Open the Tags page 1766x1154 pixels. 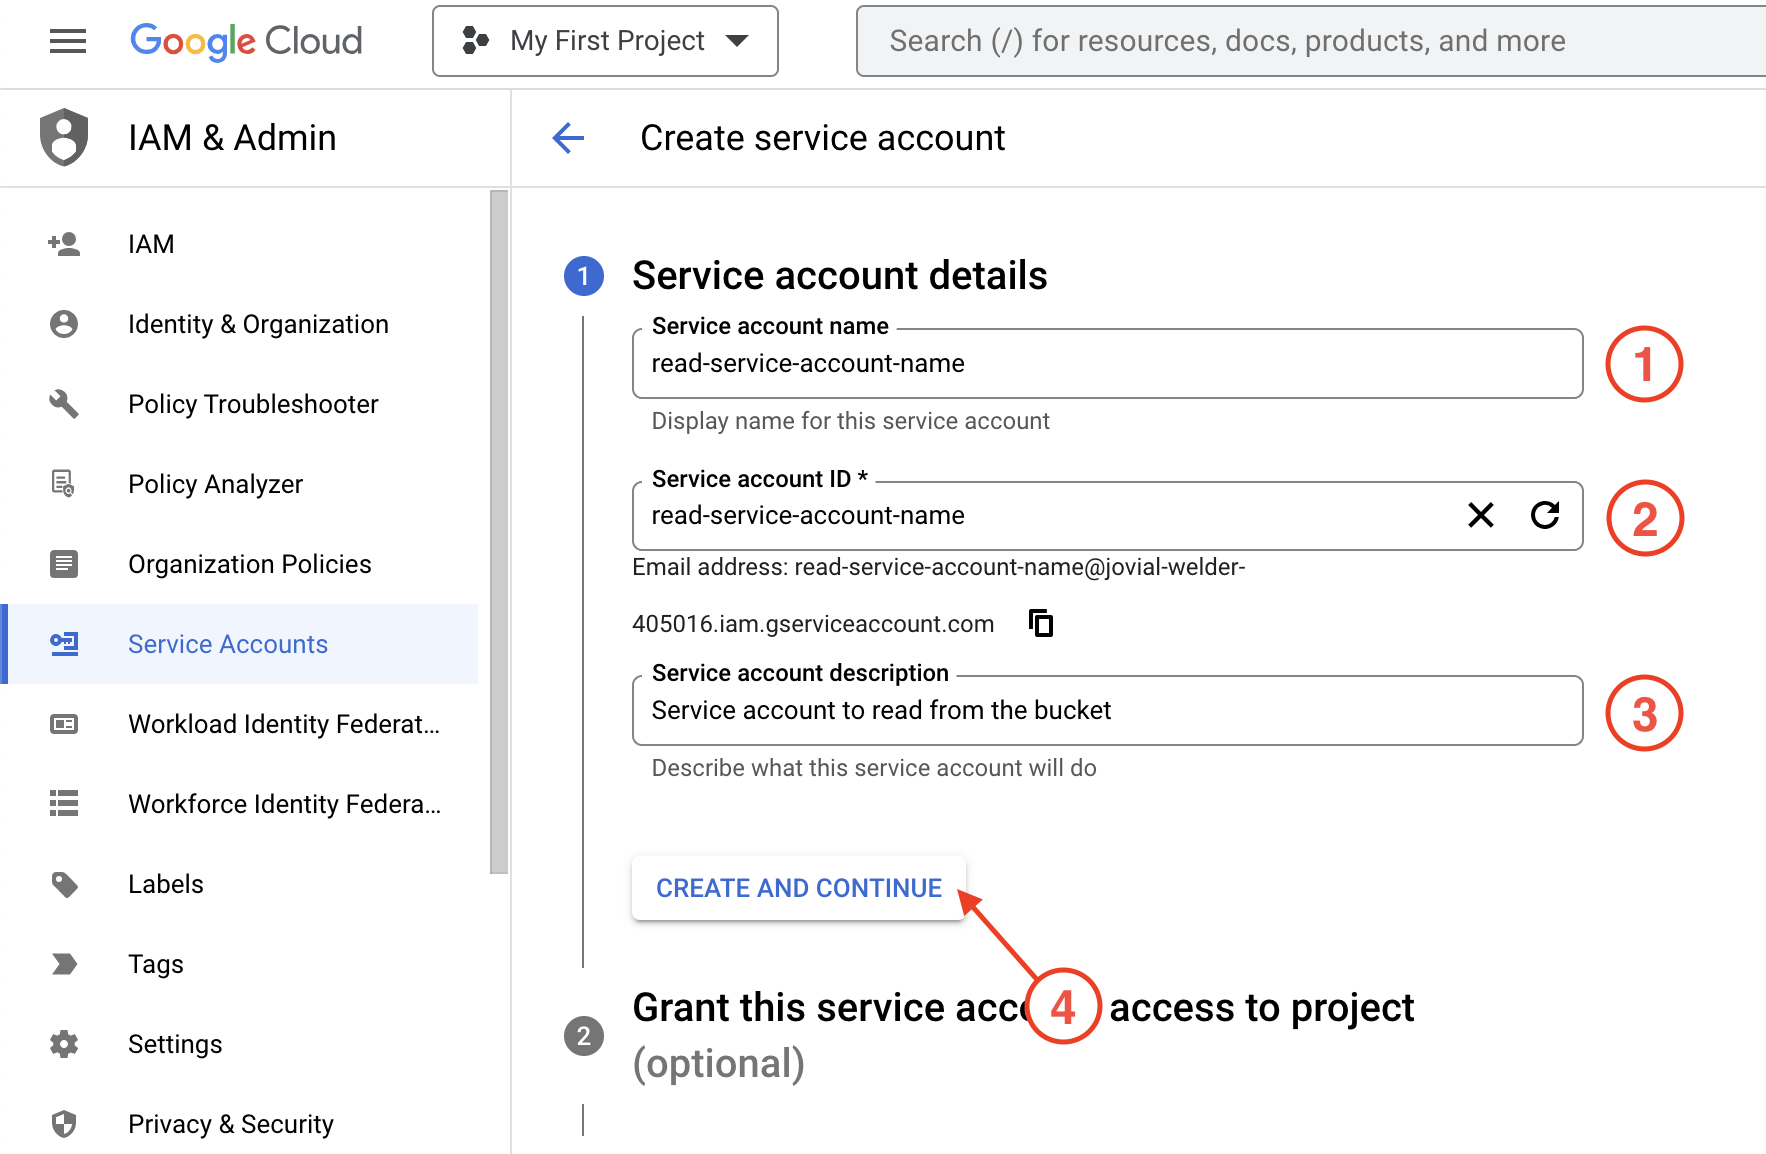coord(239,964)
